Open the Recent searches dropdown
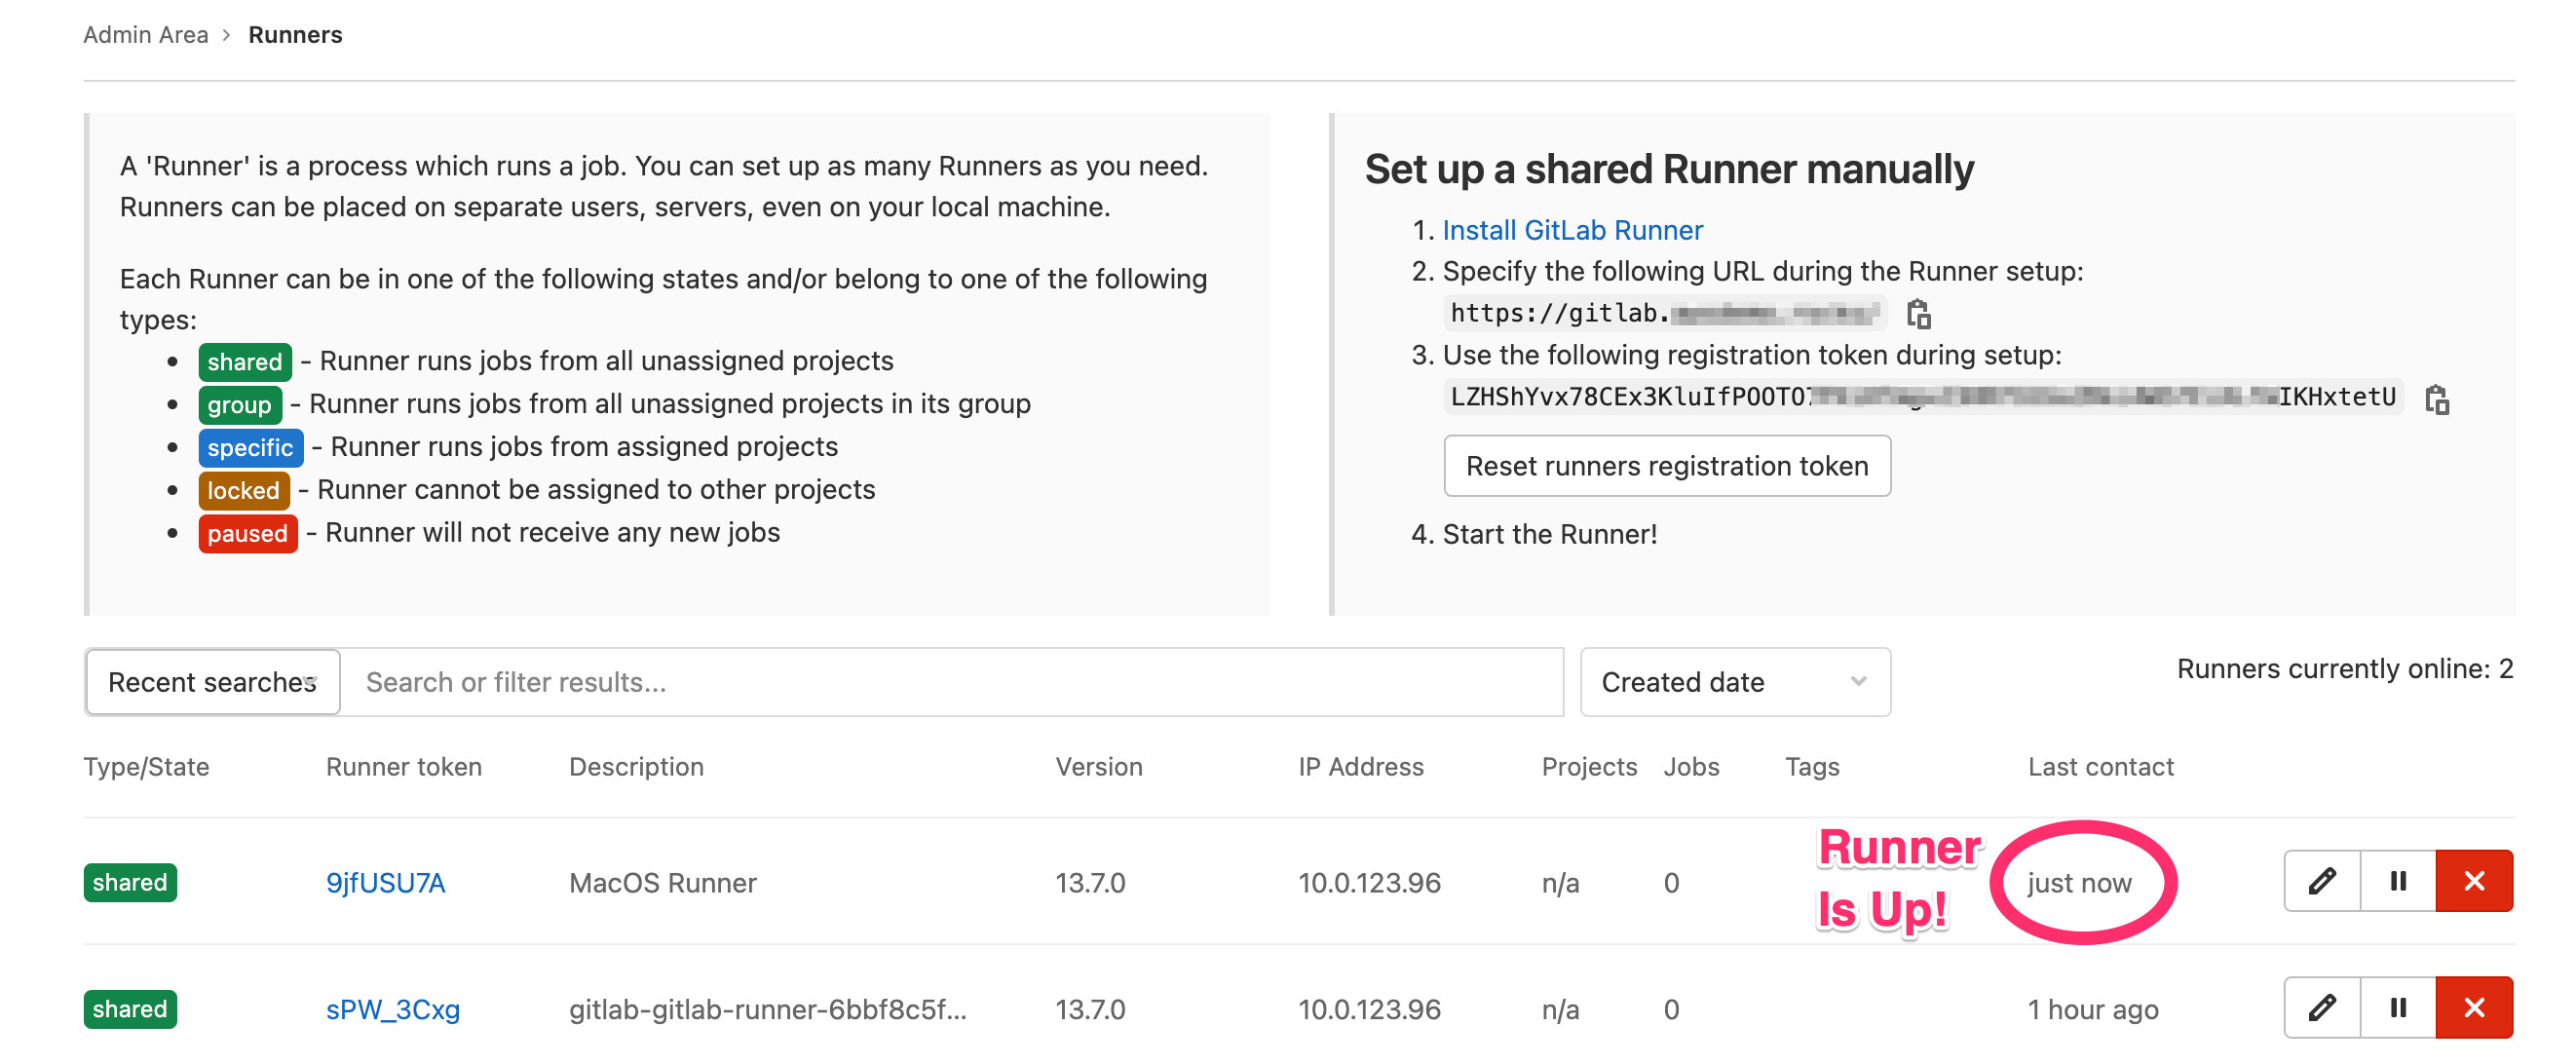This screenshot has width=2576, height=1064. [213, 682]
